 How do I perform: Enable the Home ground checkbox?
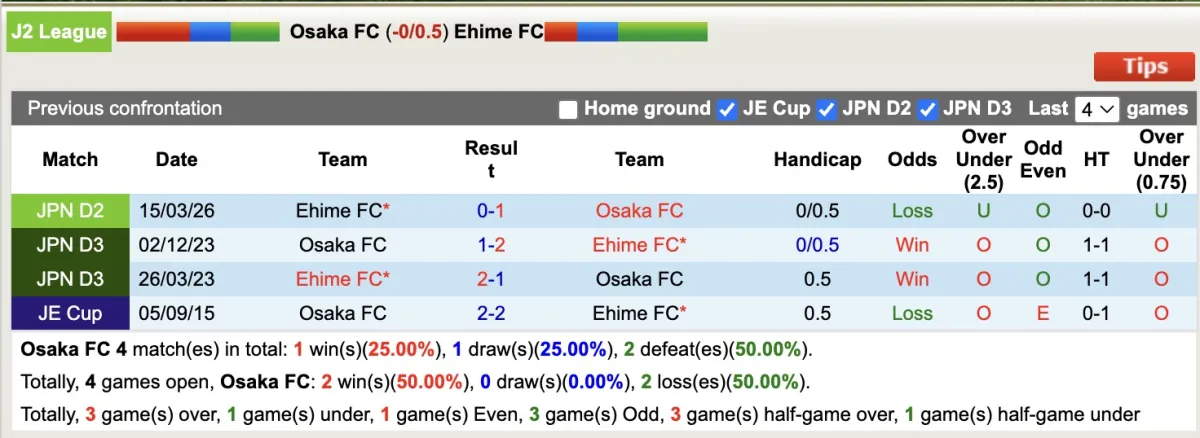pos(568,109)
